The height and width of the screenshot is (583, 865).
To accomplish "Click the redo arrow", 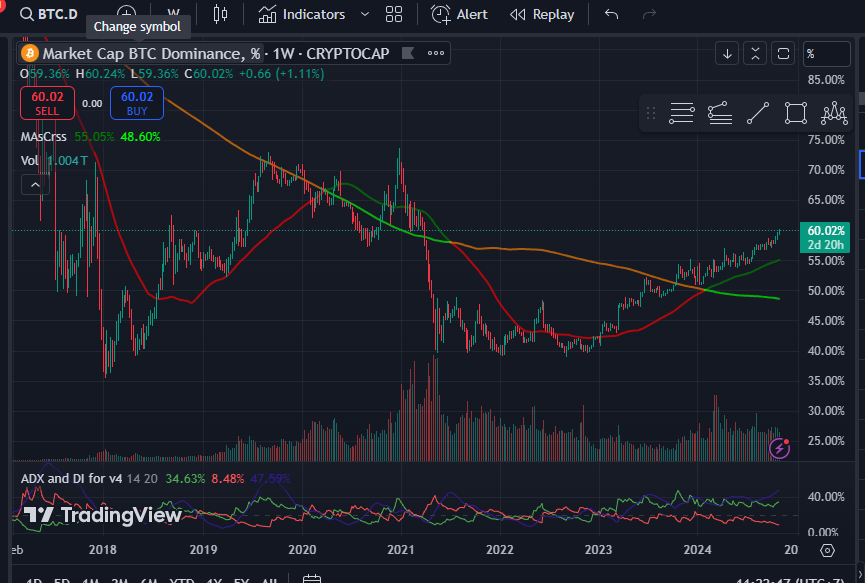I will 649,14.
